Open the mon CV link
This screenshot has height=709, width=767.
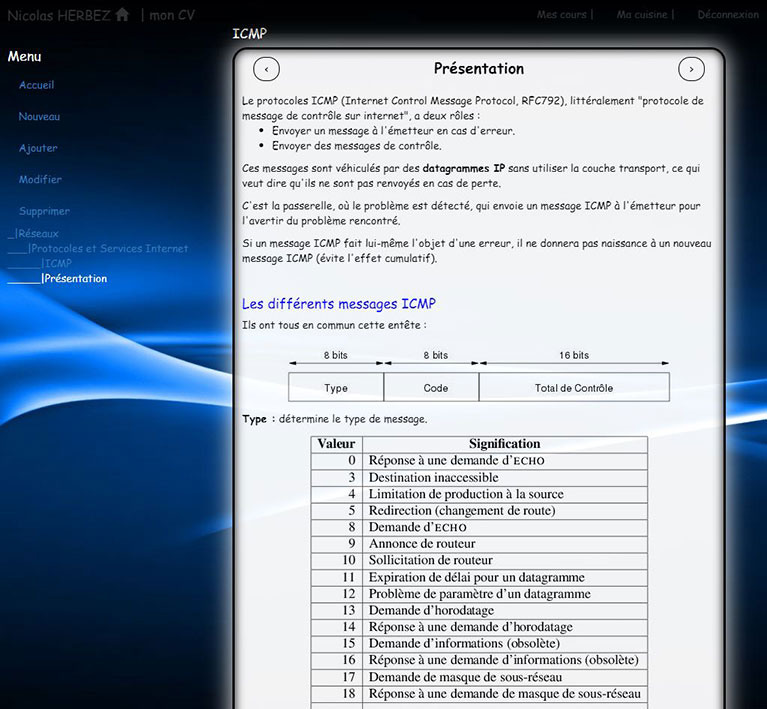coord(172,15)
